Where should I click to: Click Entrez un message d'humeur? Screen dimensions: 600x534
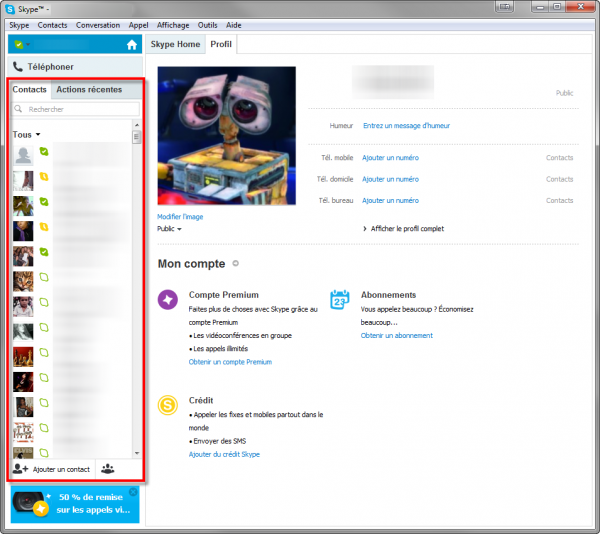click(406, 126)
